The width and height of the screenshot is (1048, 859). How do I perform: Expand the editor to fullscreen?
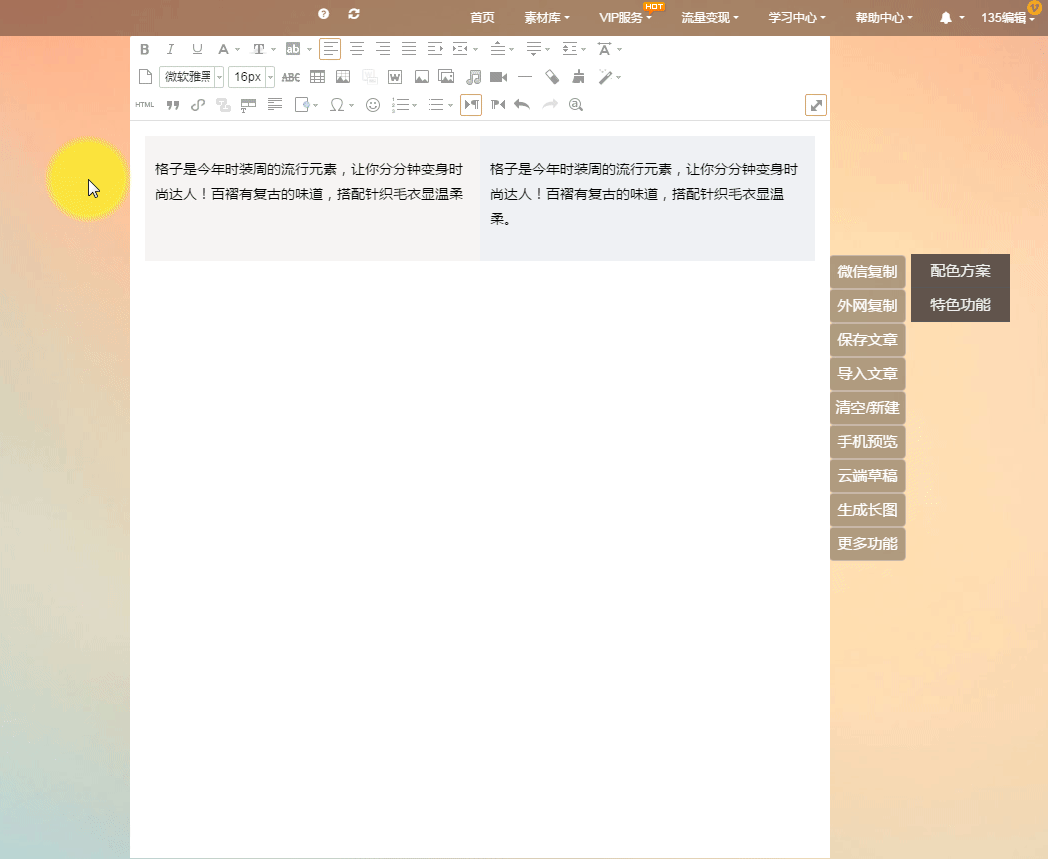[816, 105]
